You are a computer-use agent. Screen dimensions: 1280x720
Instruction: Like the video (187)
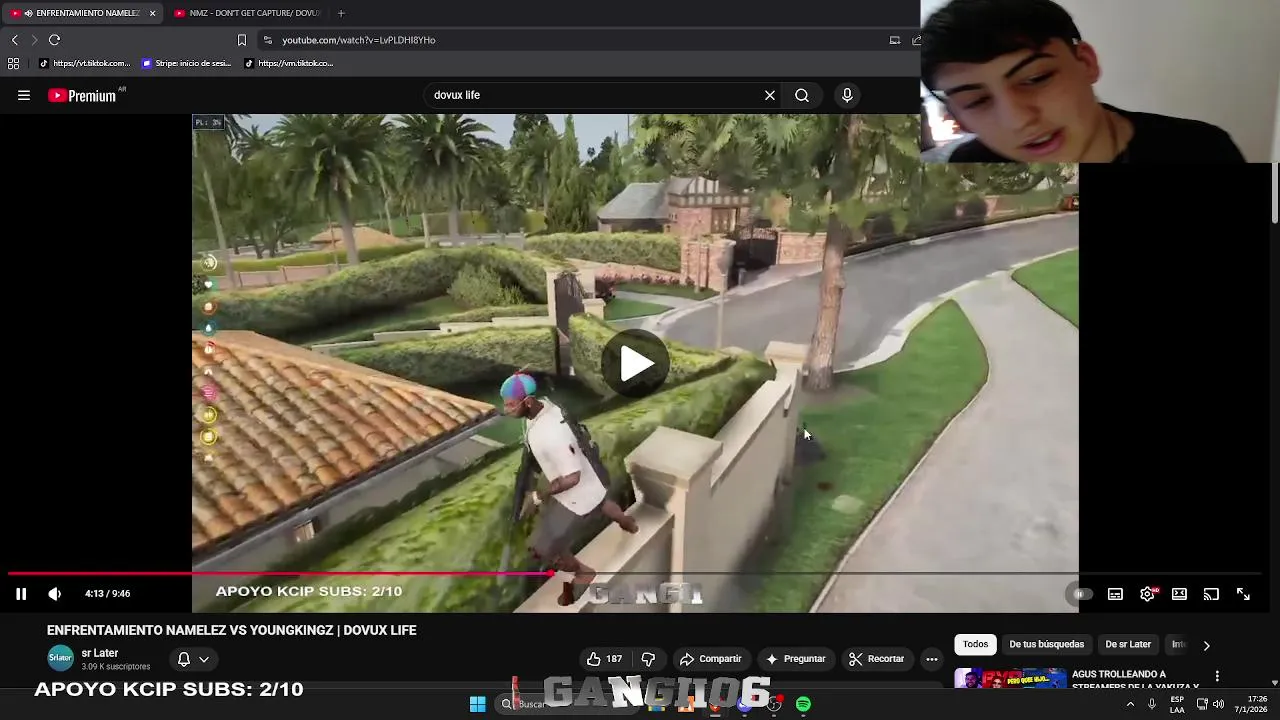click(x=604, y=659)
